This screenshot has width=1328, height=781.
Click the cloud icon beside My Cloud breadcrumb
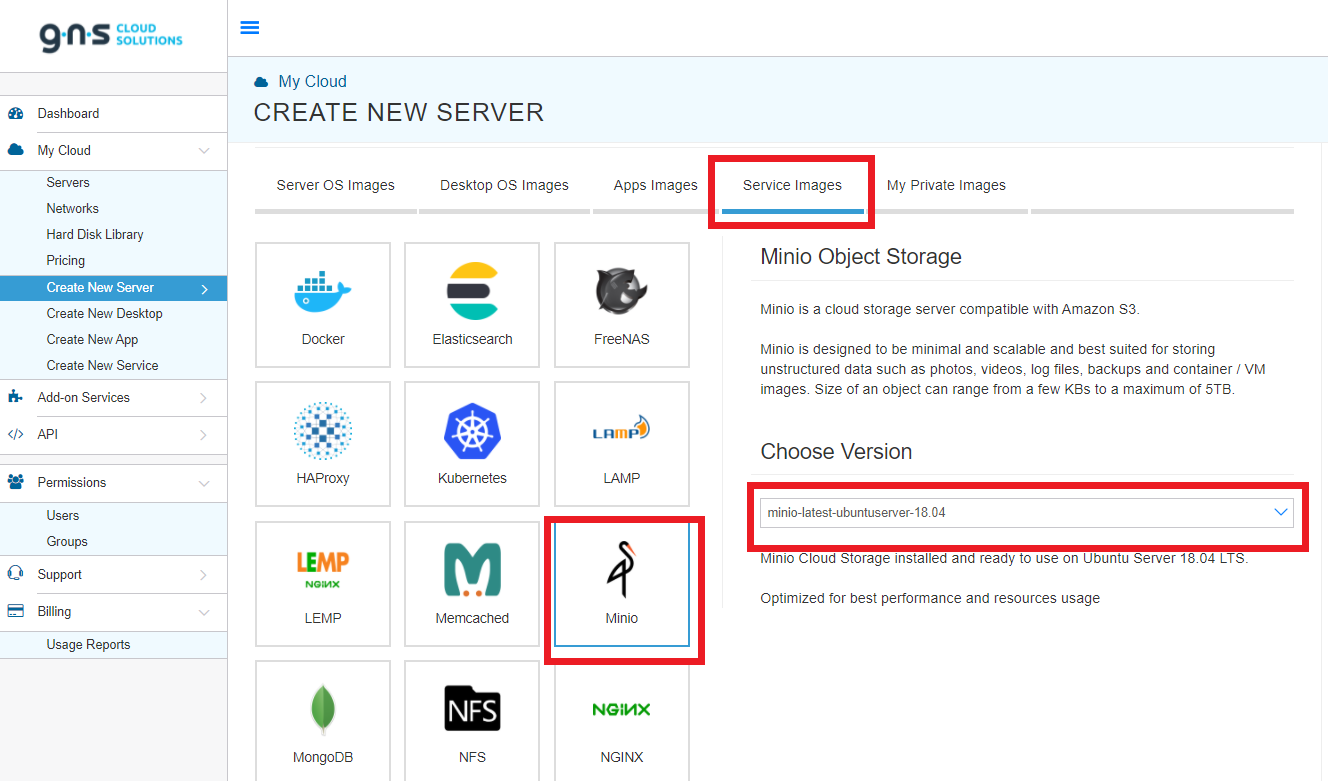click(x=261, y=82)
